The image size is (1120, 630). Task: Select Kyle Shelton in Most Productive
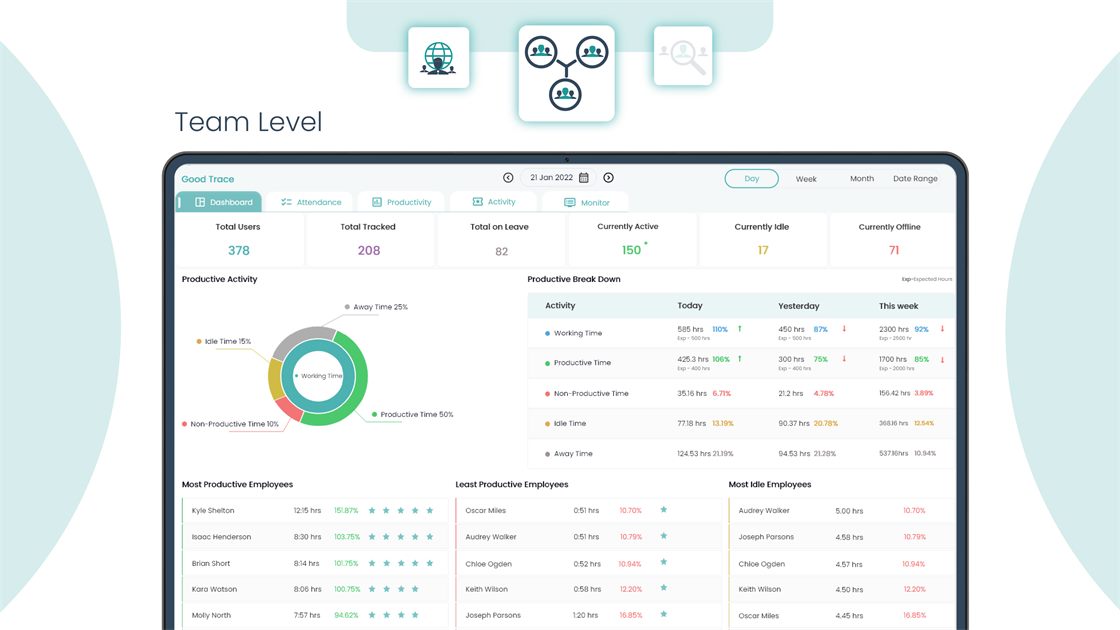[315, 511]
